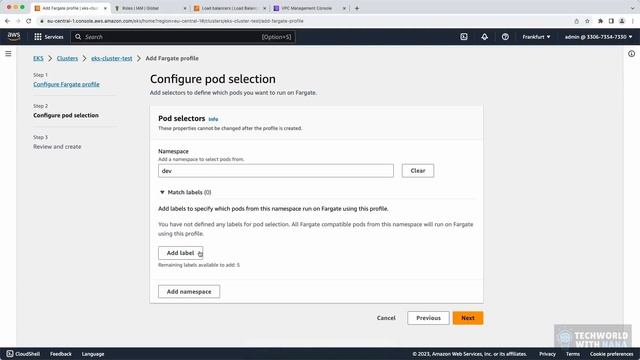Click the Clusters breadcrumb link
This screenshot has height=360, width=640.
(67, 58)
